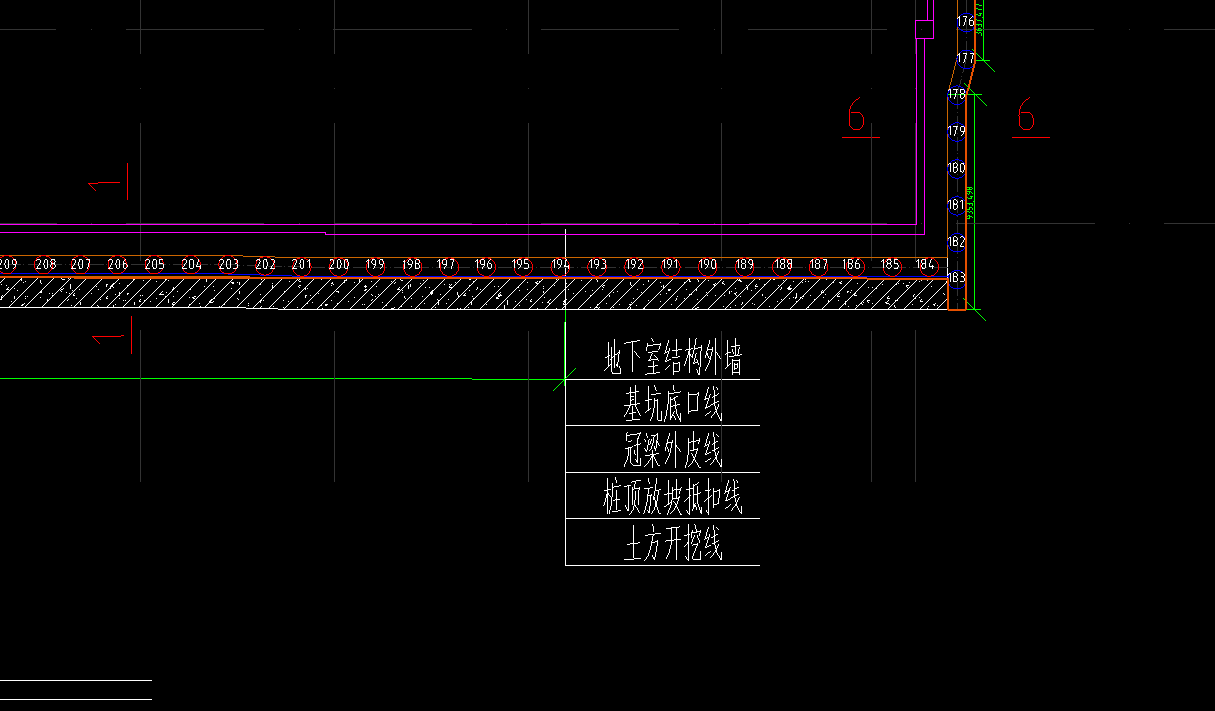Select pile label 200
1215x711 pixels.
click(x=338, y=265)
